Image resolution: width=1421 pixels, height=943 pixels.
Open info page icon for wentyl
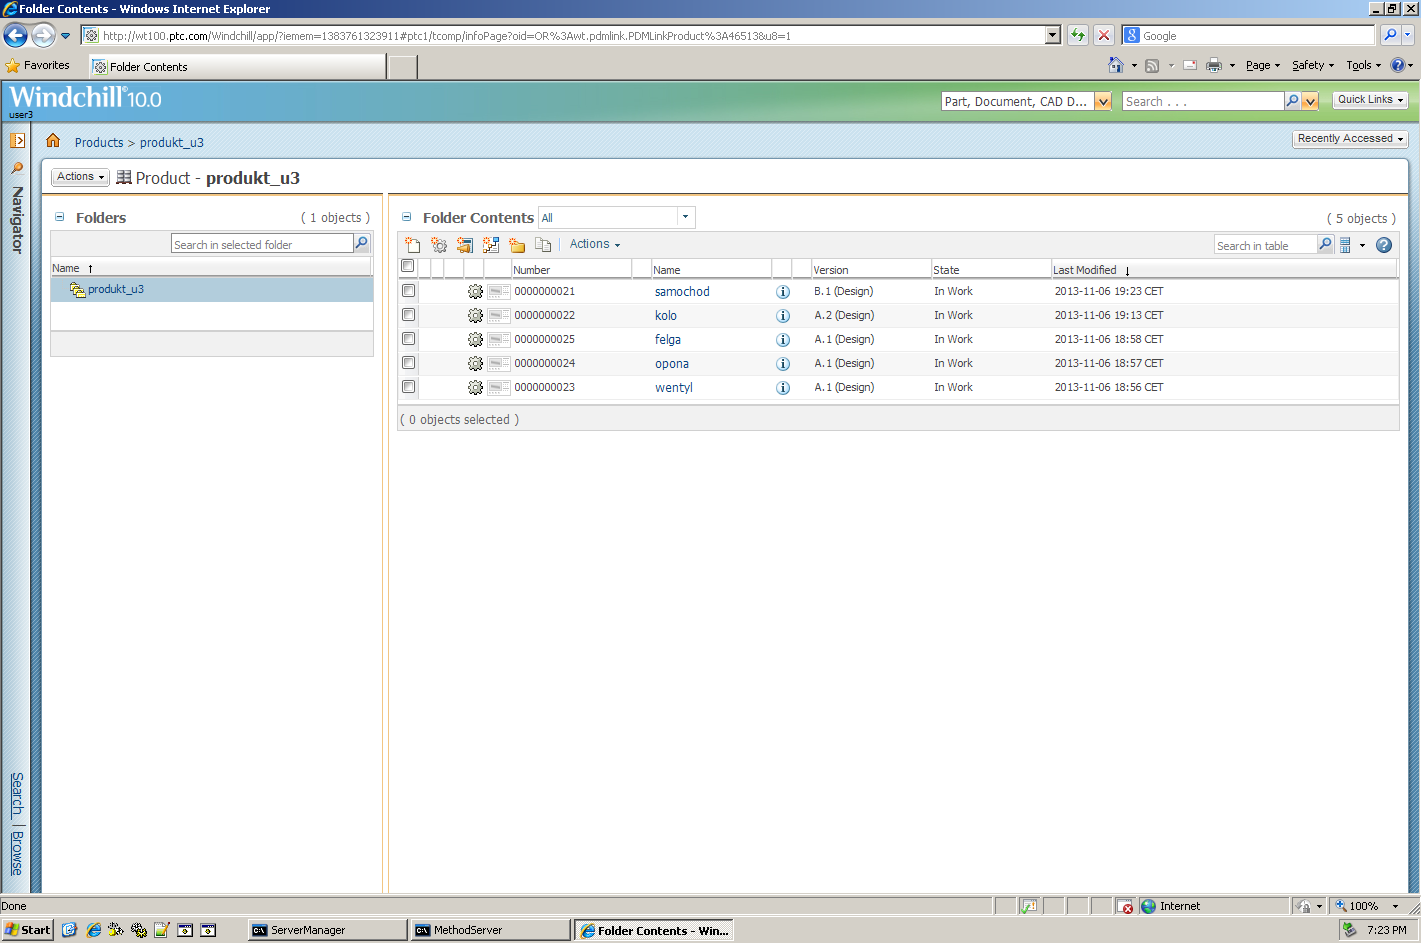point(783,388)
